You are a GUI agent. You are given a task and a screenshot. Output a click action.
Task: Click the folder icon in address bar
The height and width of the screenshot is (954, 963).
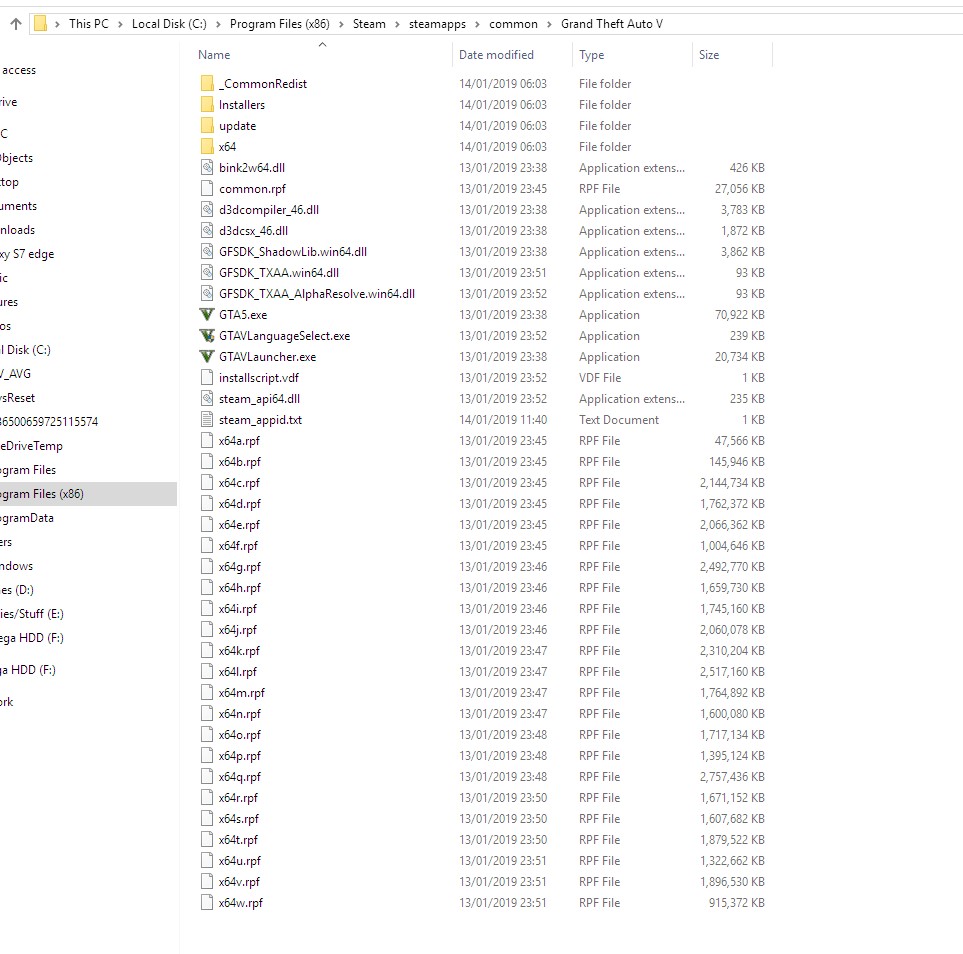(41, 24)
